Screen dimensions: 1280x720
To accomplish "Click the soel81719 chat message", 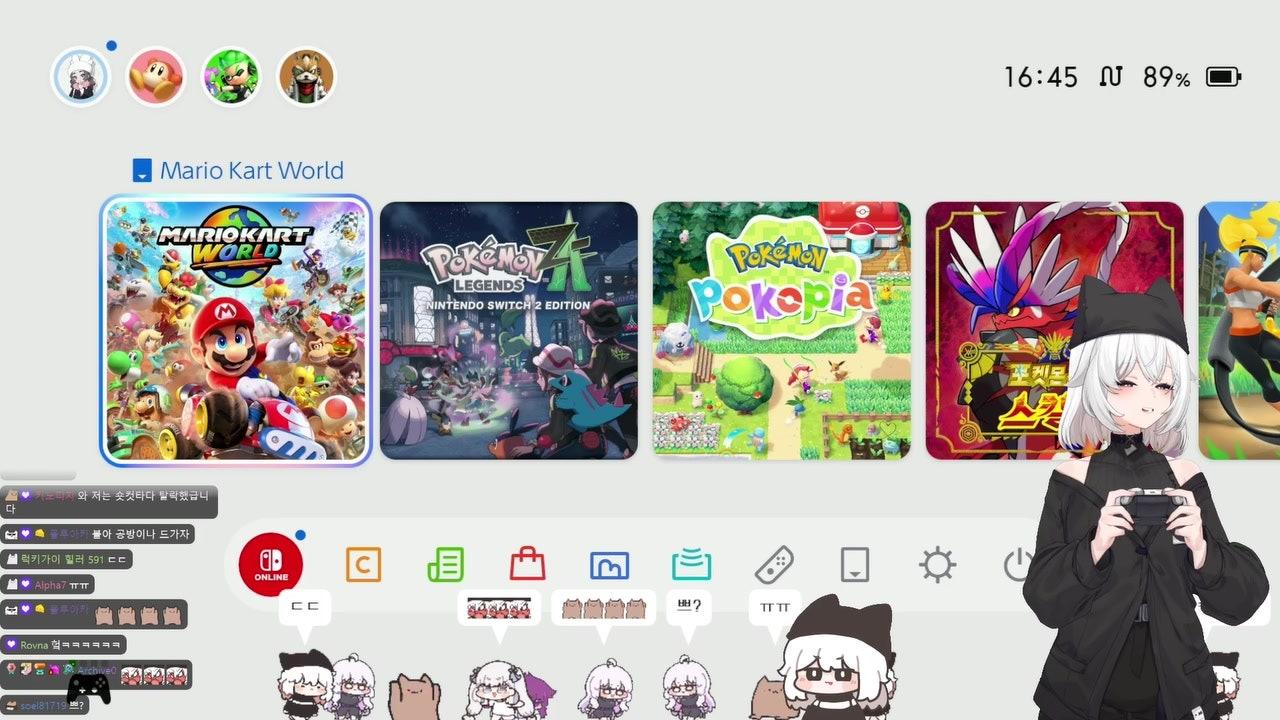I will (45, 706).
